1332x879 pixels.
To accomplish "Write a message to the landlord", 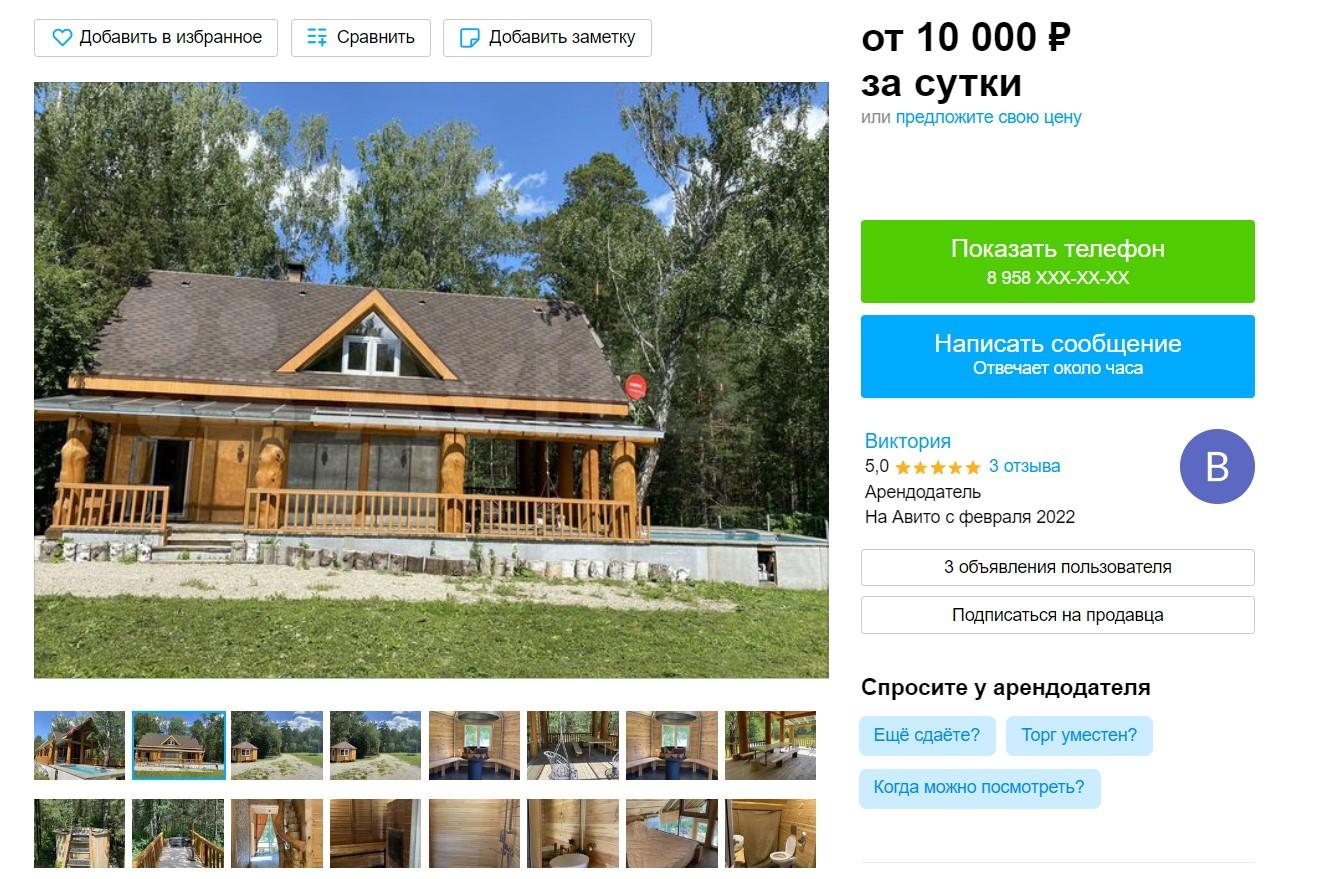I will pos(1057,356).
